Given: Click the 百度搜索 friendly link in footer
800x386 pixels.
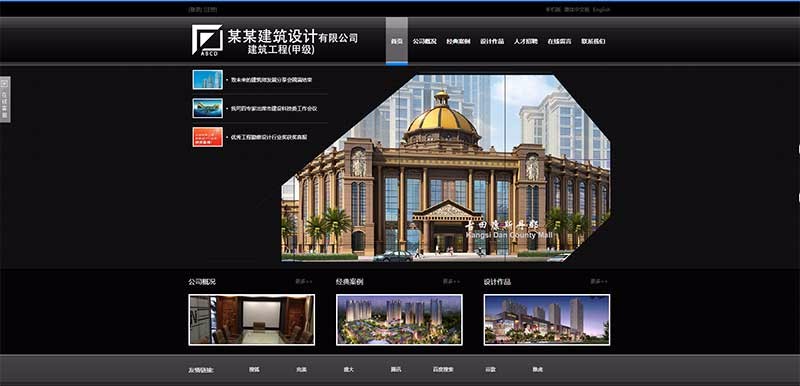Looking at the screenshot, I should (x=443, y=370).
